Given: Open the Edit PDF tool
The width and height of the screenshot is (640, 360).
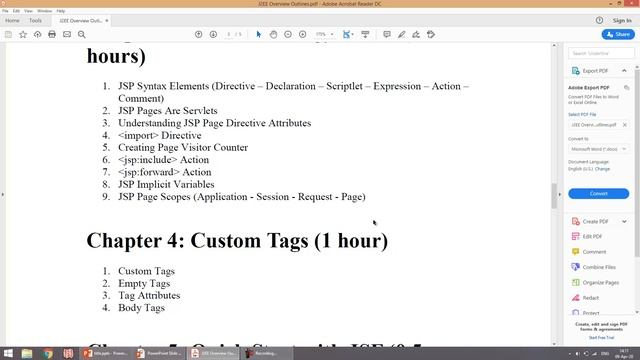Looking at the screenshot, I should tap(592, 236).
